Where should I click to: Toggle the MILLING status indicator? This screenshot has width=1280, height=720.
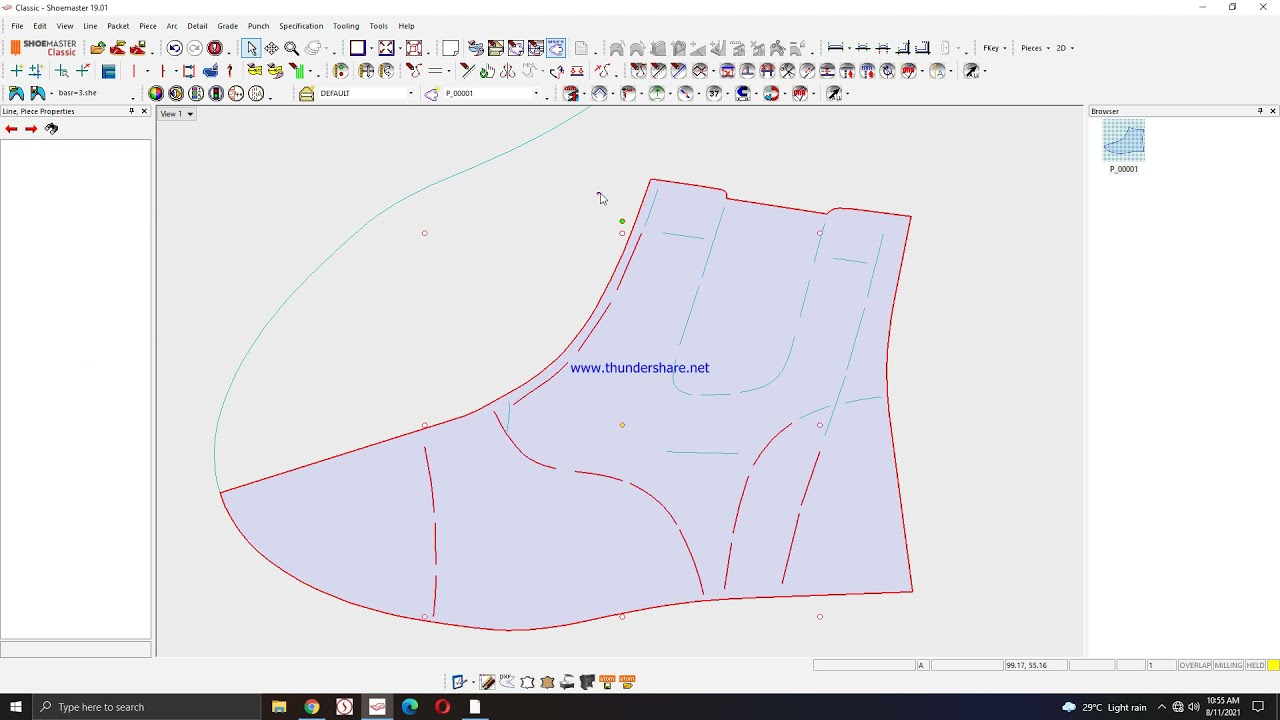[x=1228, y=665]
